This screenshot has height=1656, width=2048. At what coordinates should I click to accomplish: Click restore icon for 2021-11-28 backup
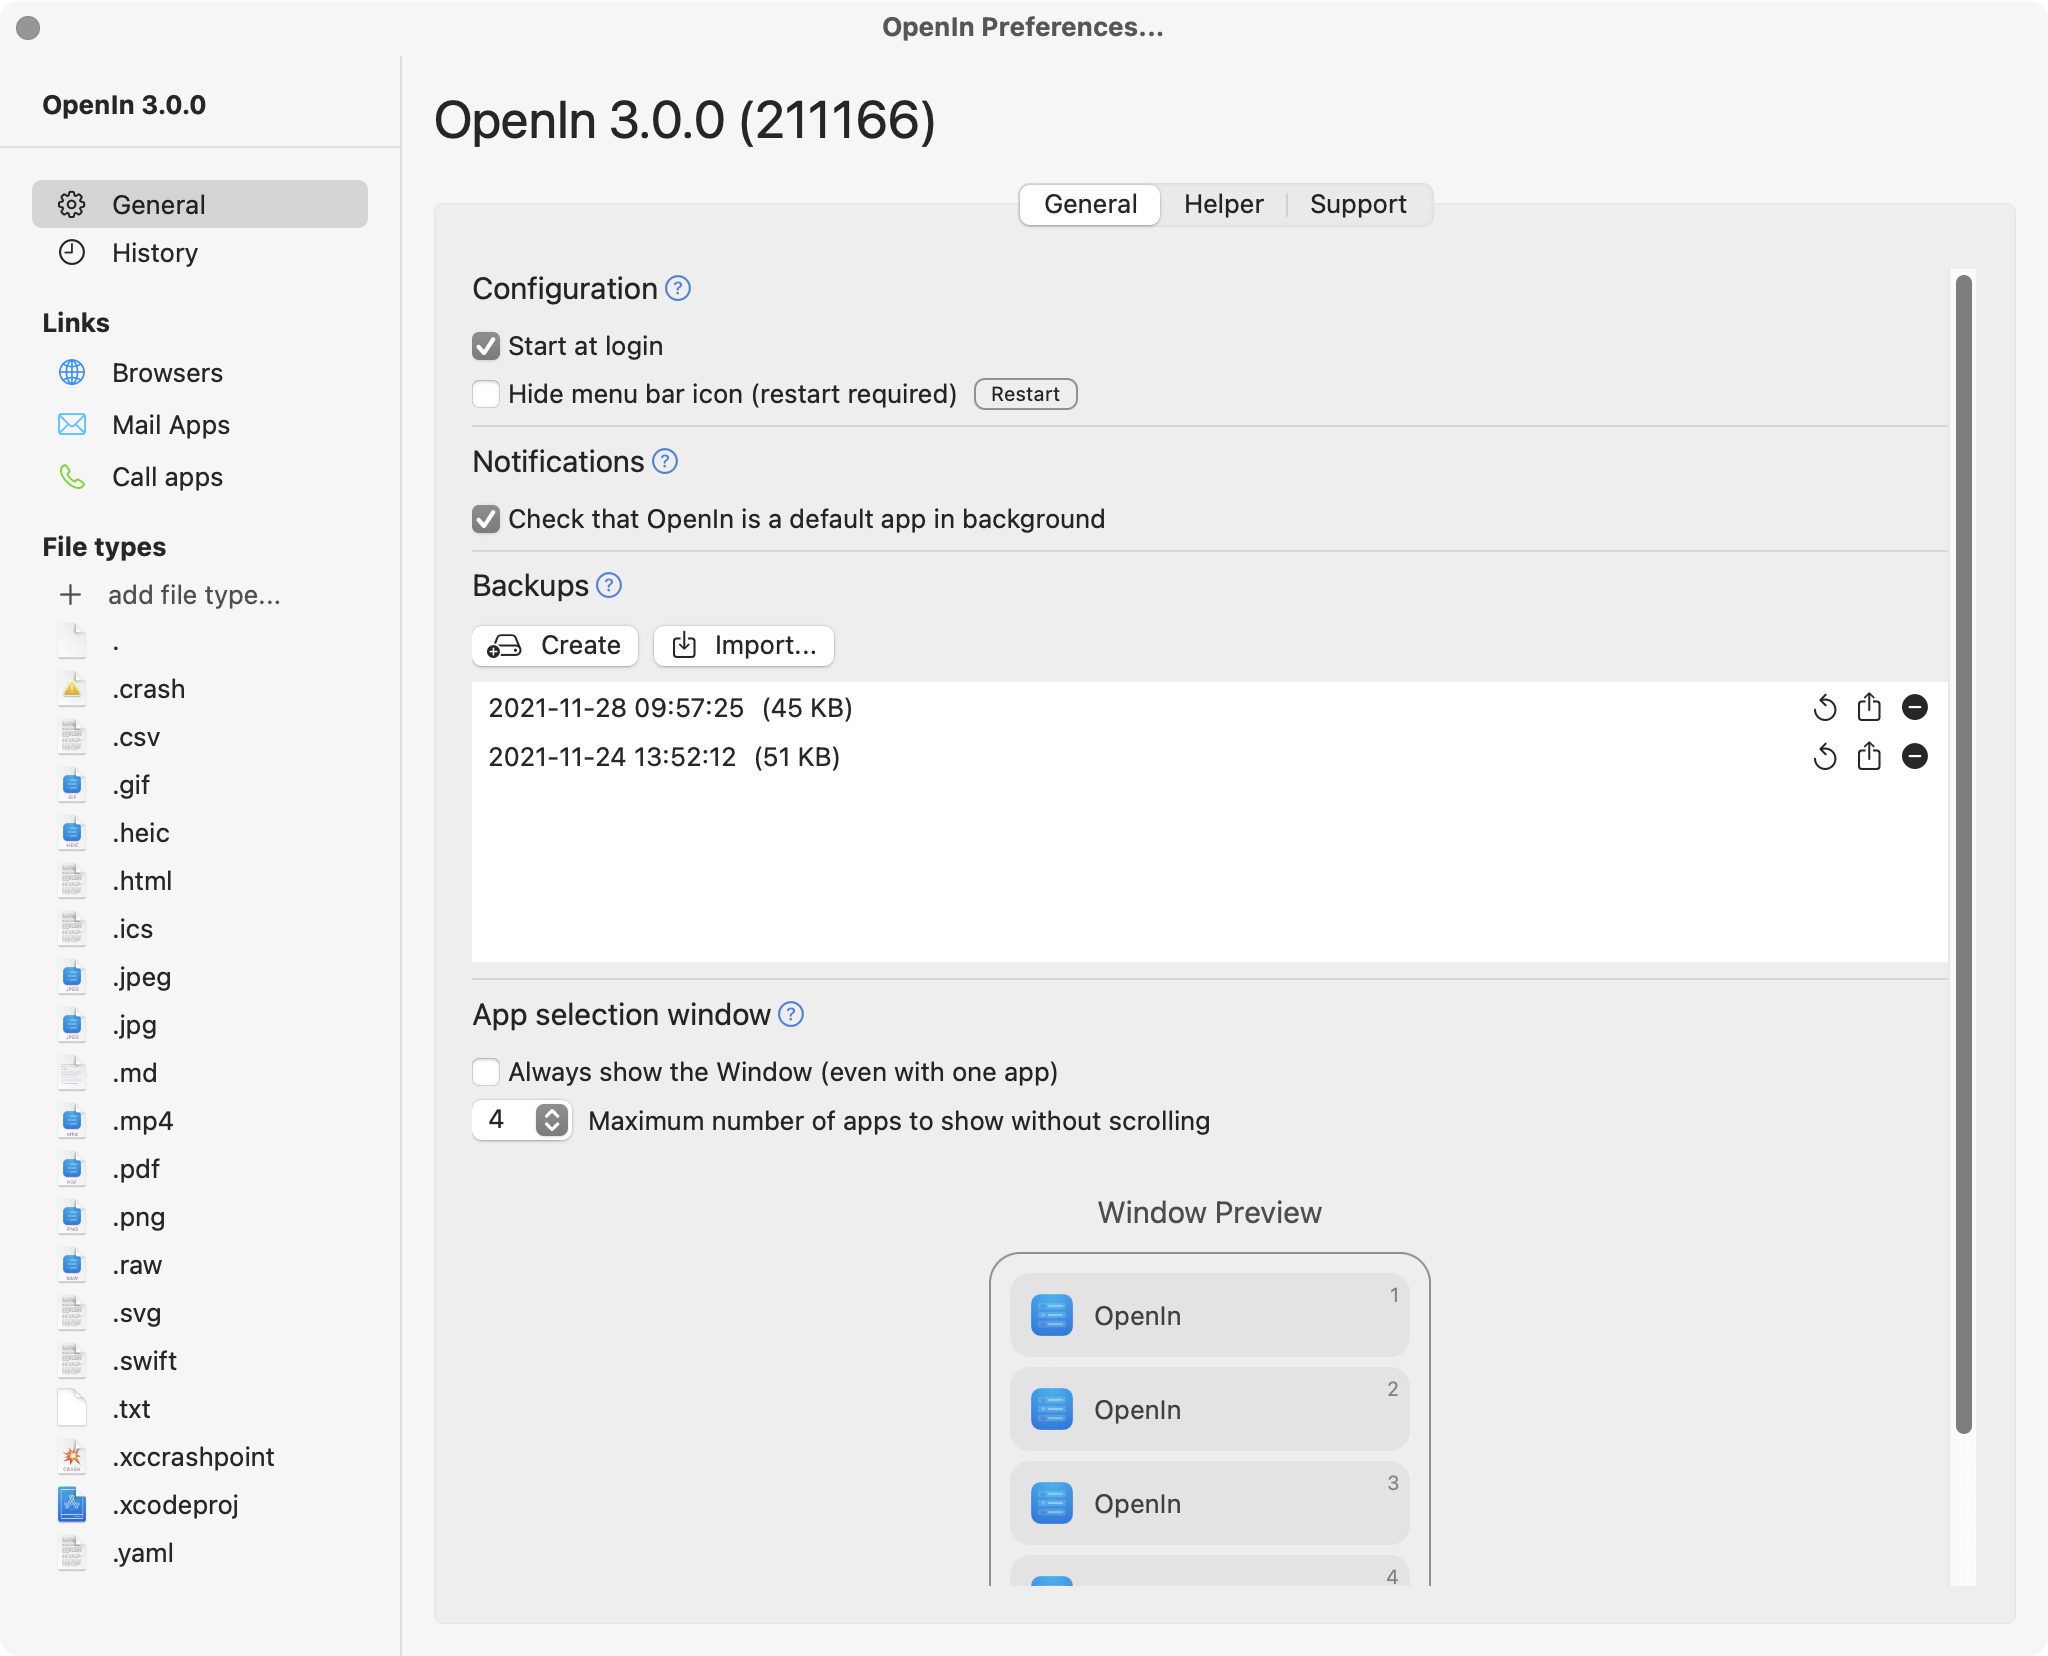tap(1825, 706)
